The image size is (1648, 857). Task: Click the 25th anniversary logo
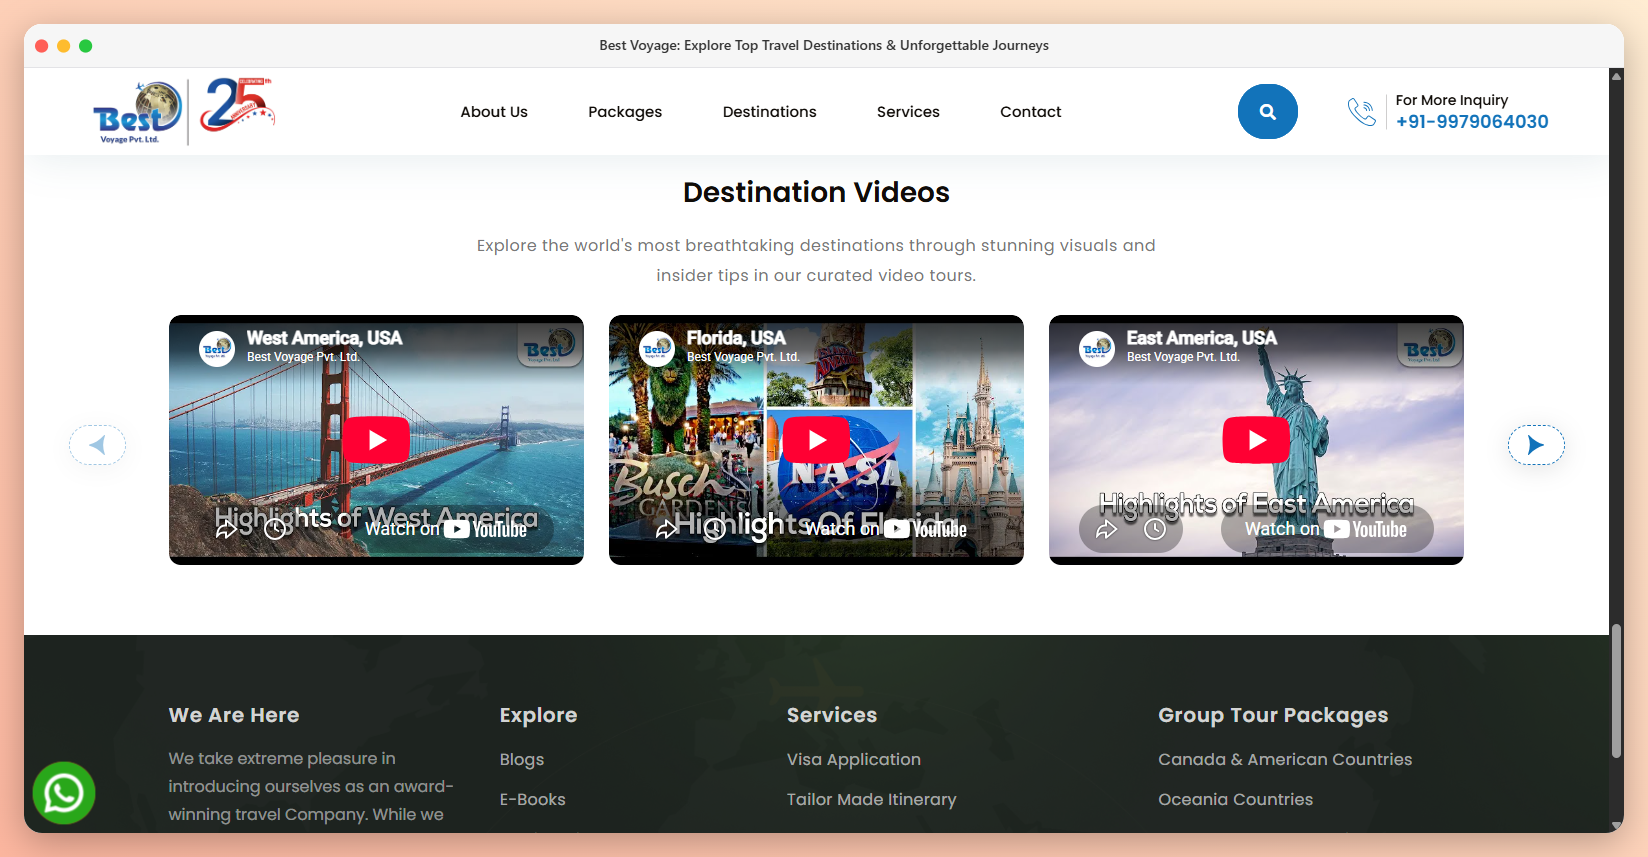[236, 105]
